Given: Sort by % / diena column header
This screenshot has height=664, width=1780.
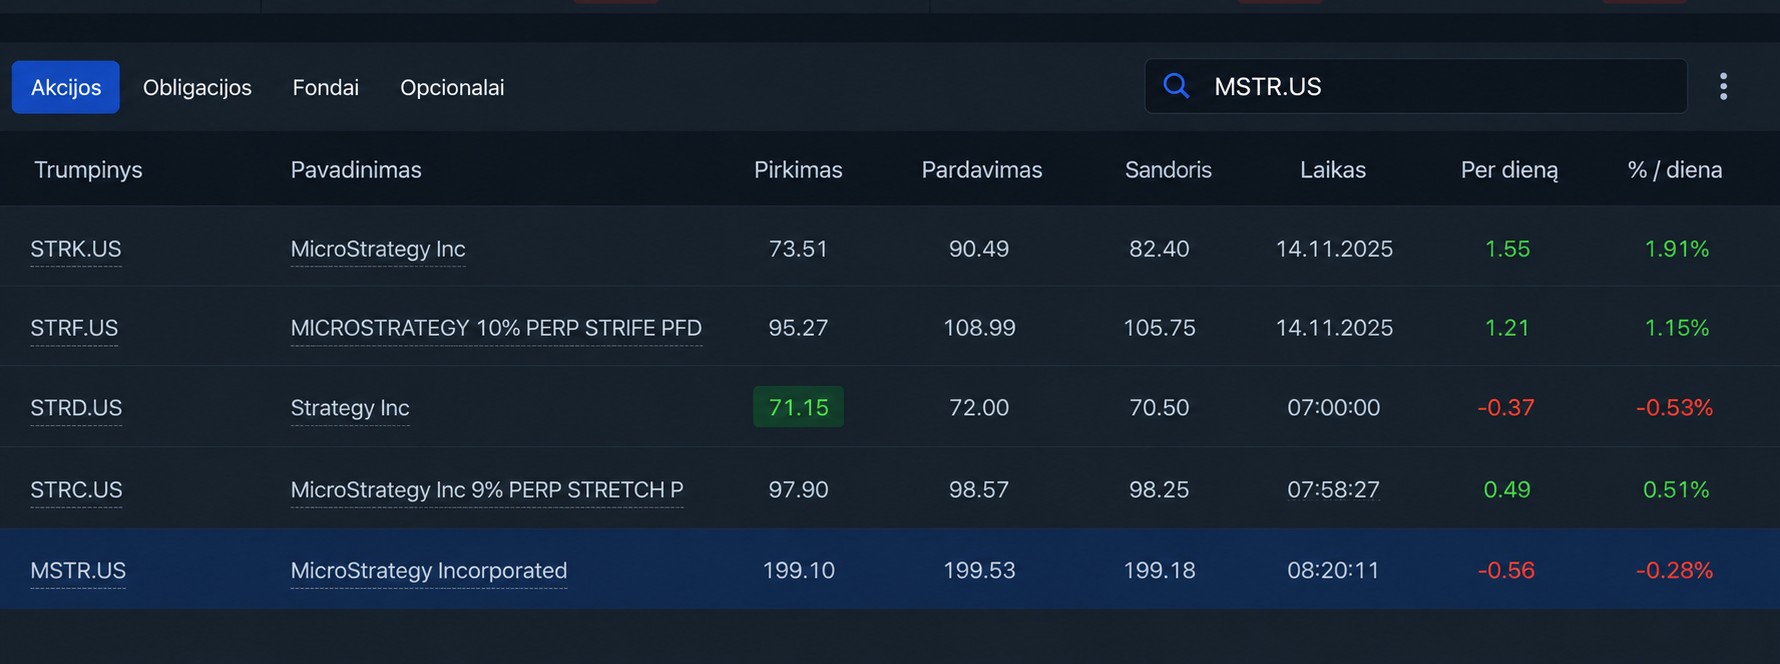Looking at the screenshot, I should pos(1675,170).
